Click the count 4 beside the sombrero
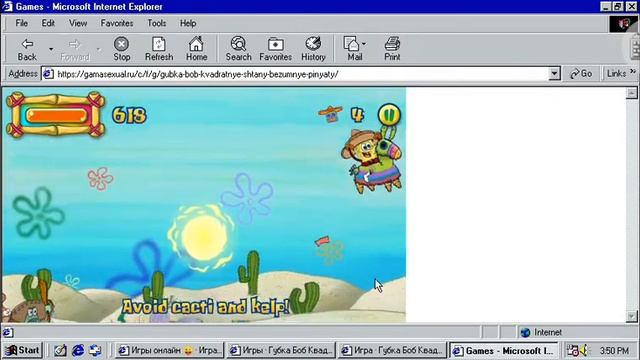The height and width of the screenshot is (360, 640). [x=357, y=115]
